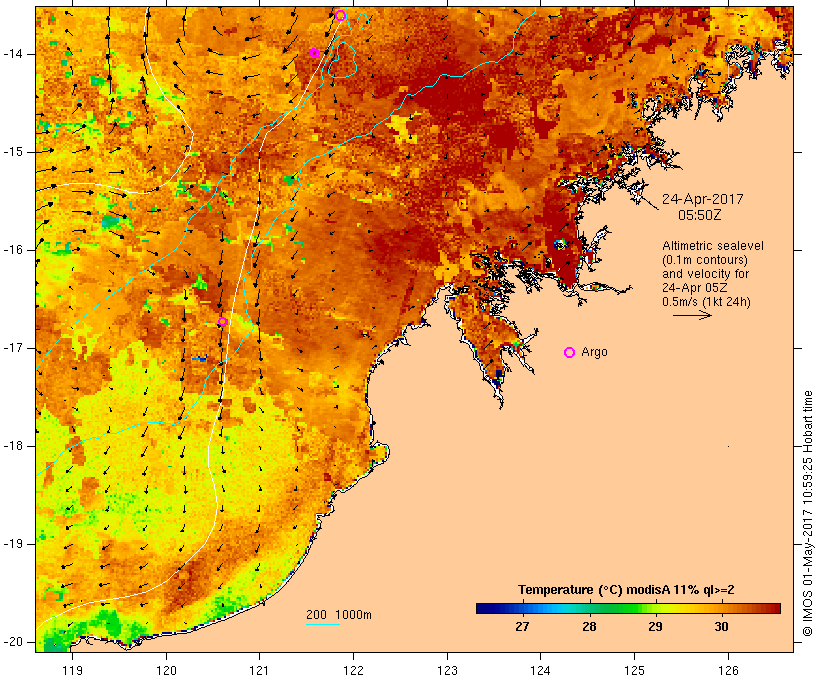
Task: Click the colorbar value '28'
Action: click(589, 626)
